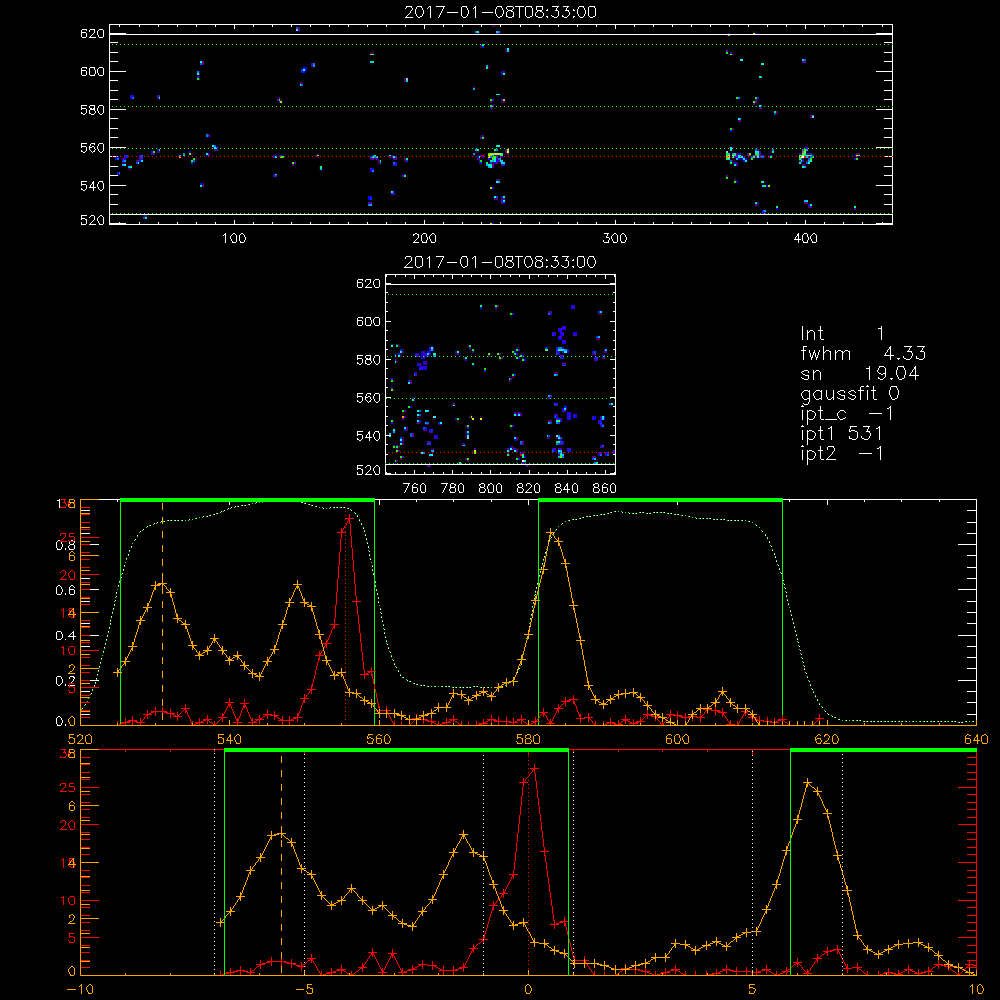Click the '580' x-axis label of spectrum plot
1000x1000 pixels.
click(528, 739)
